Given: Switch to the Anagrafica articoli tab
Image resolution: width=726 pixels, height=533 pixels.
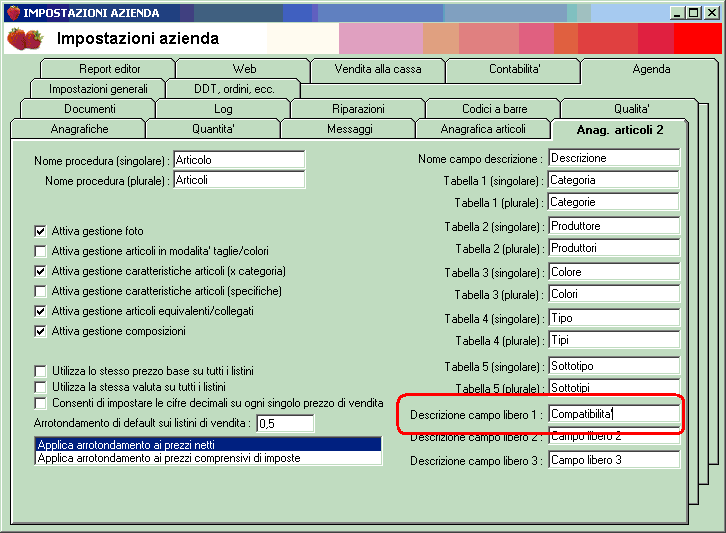Looking at the screenshot, I should coord(482,129).
